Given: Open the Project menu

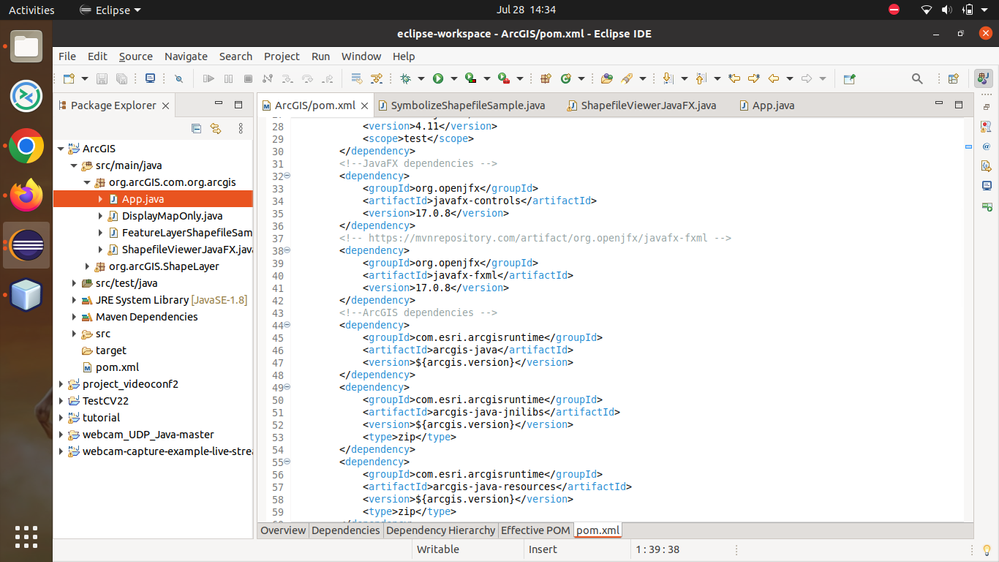Looking at the screenshot, I should coord(282,56).
